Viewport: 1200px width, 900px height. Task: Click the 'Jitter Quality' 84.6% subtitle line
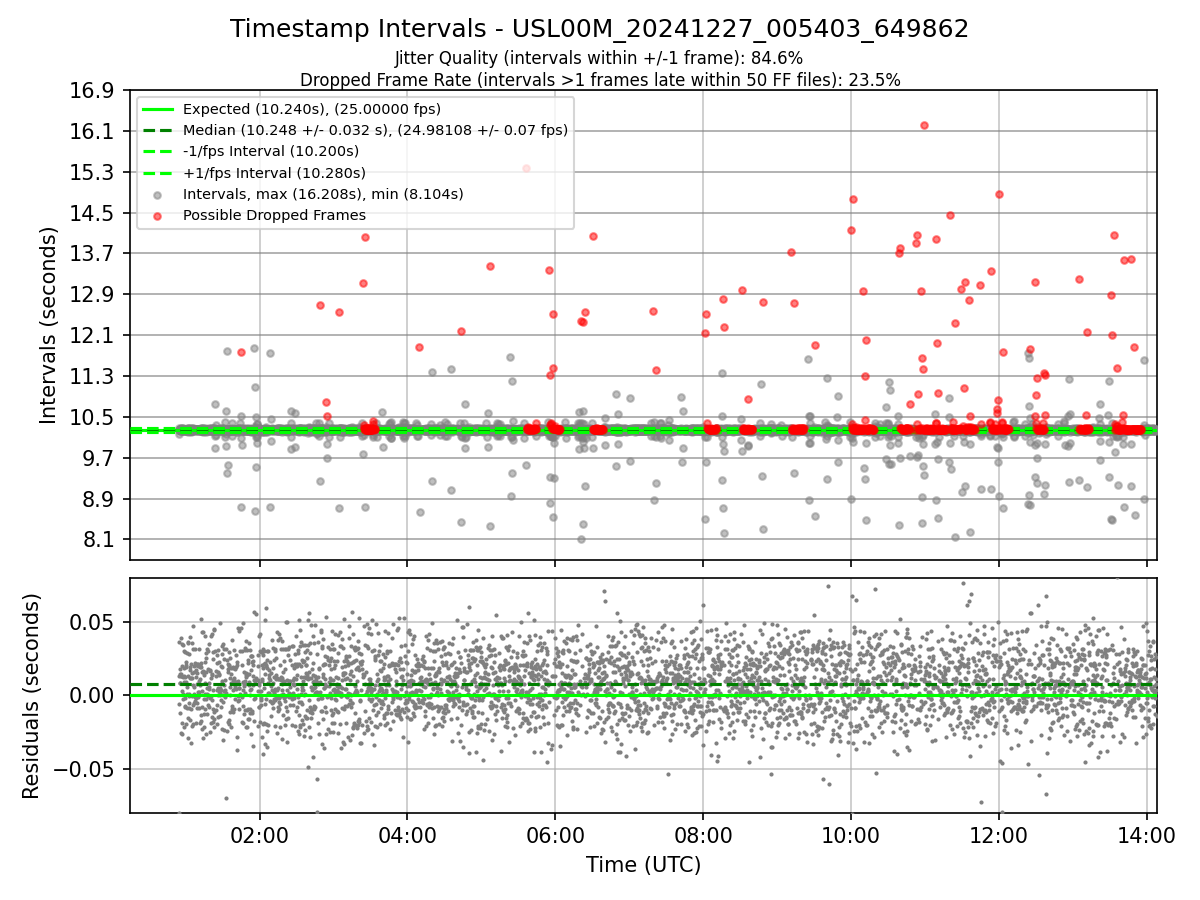599,58
